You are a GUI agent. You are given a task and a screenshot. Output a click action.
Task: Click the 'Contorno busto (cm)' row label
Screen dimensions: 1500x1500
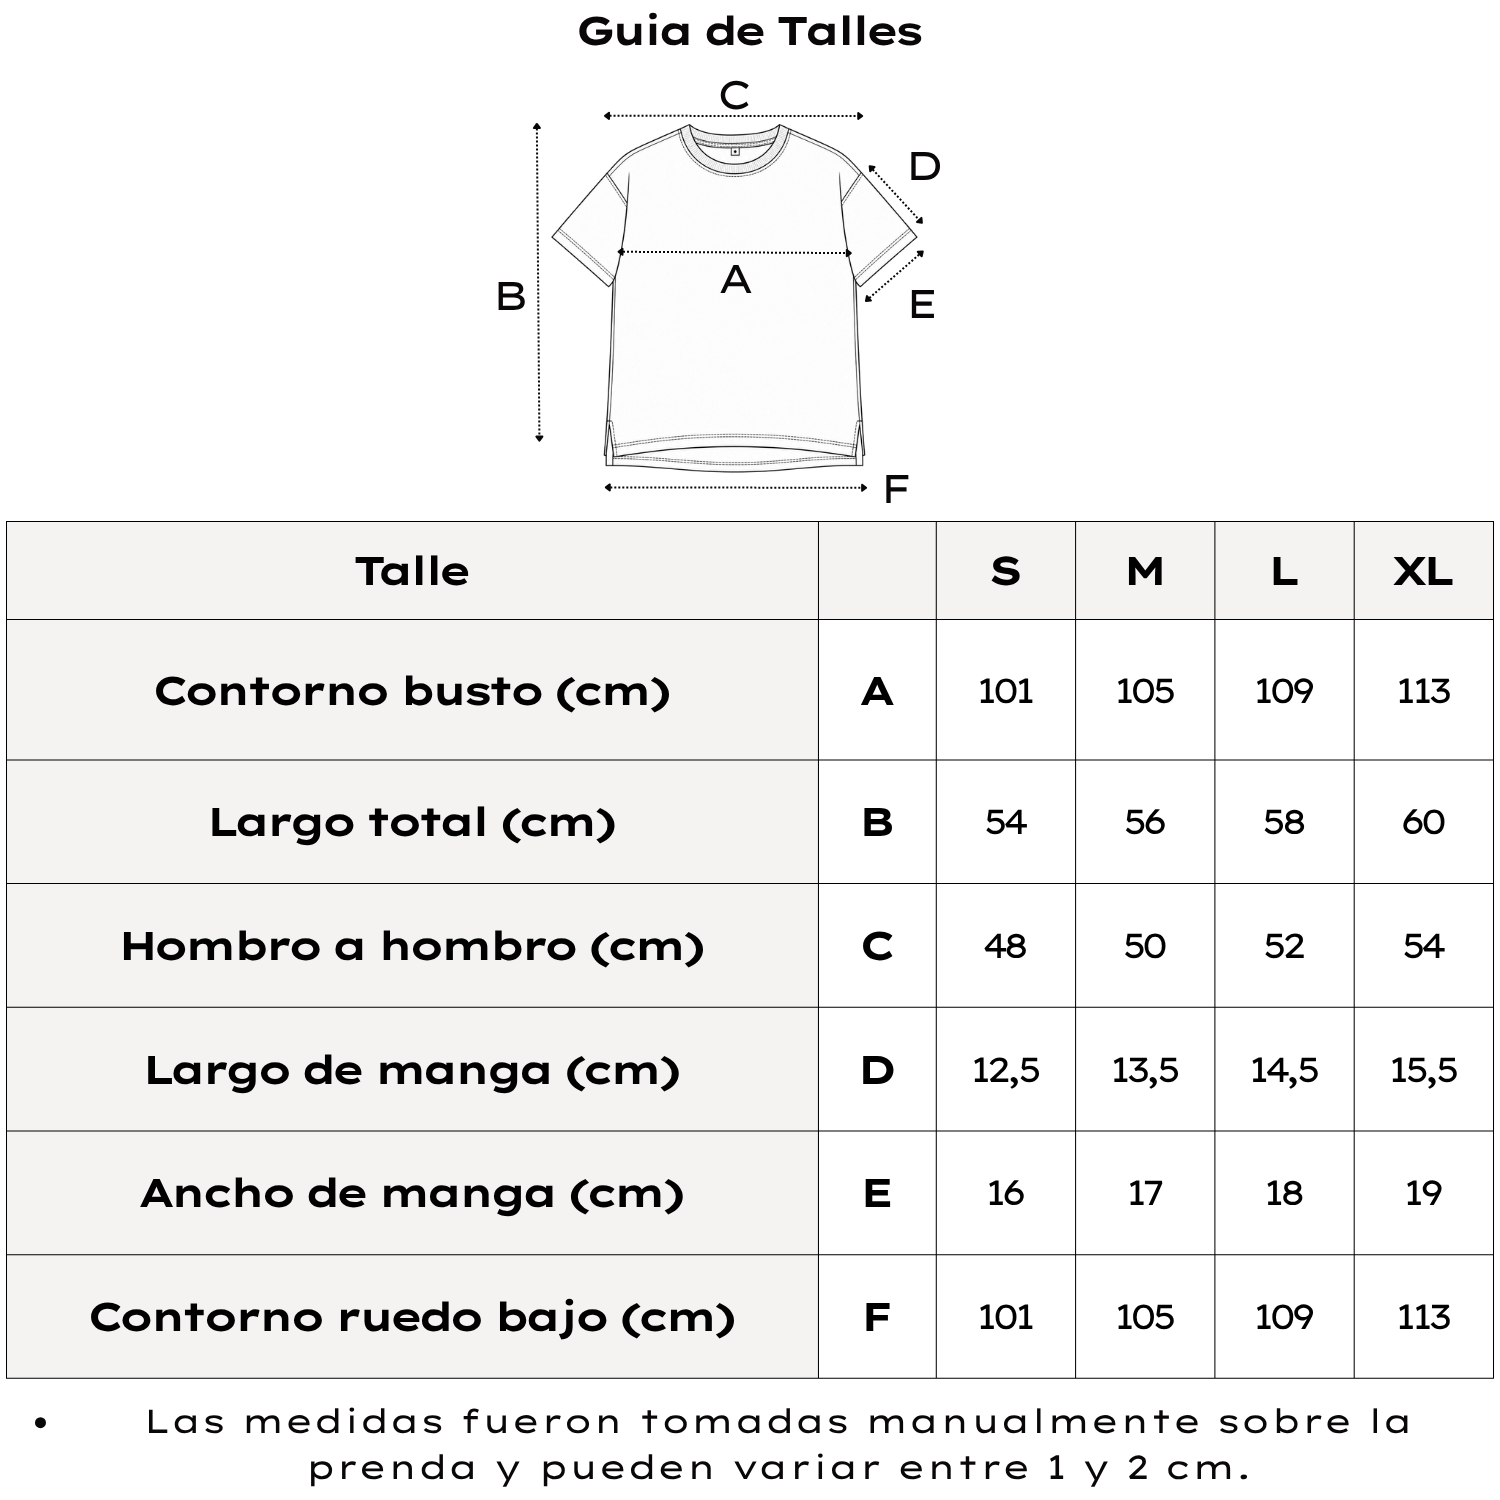point(412,691)
